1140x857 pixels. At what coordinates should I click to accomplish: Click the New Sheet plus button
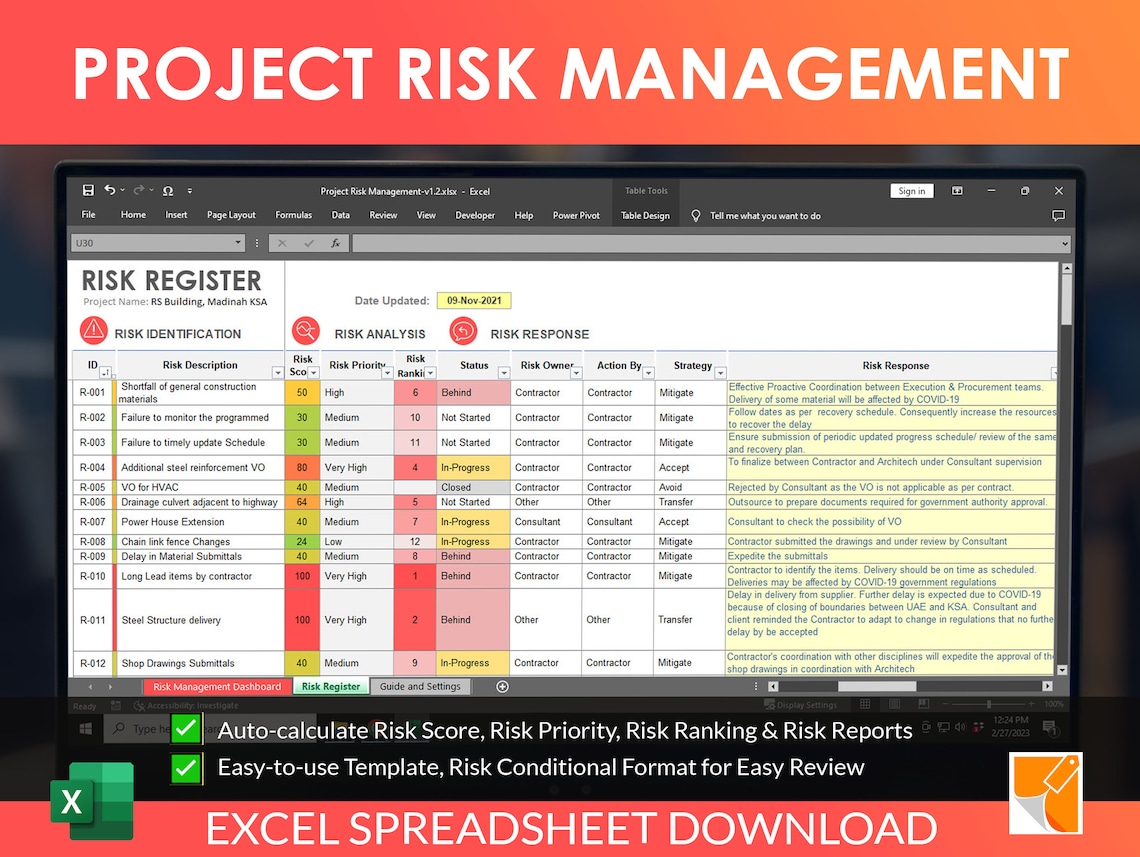(502, 686)
